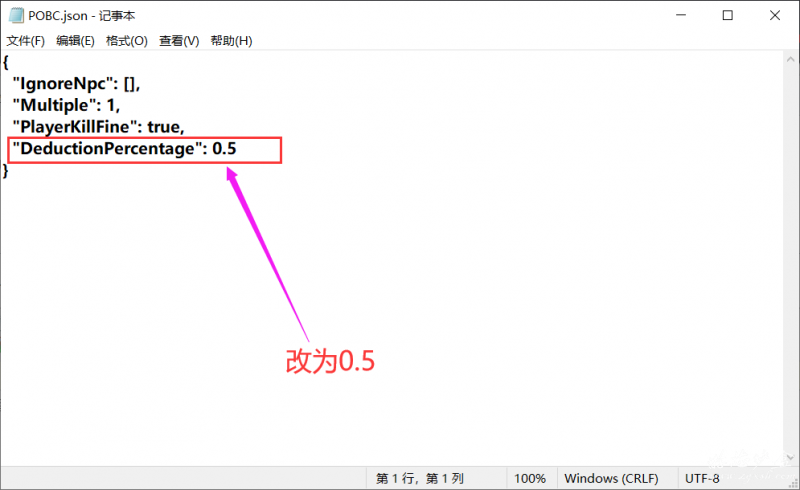Open the 帮助(H) menu
This screenshot has height=490, width=800.
(231, 41)
